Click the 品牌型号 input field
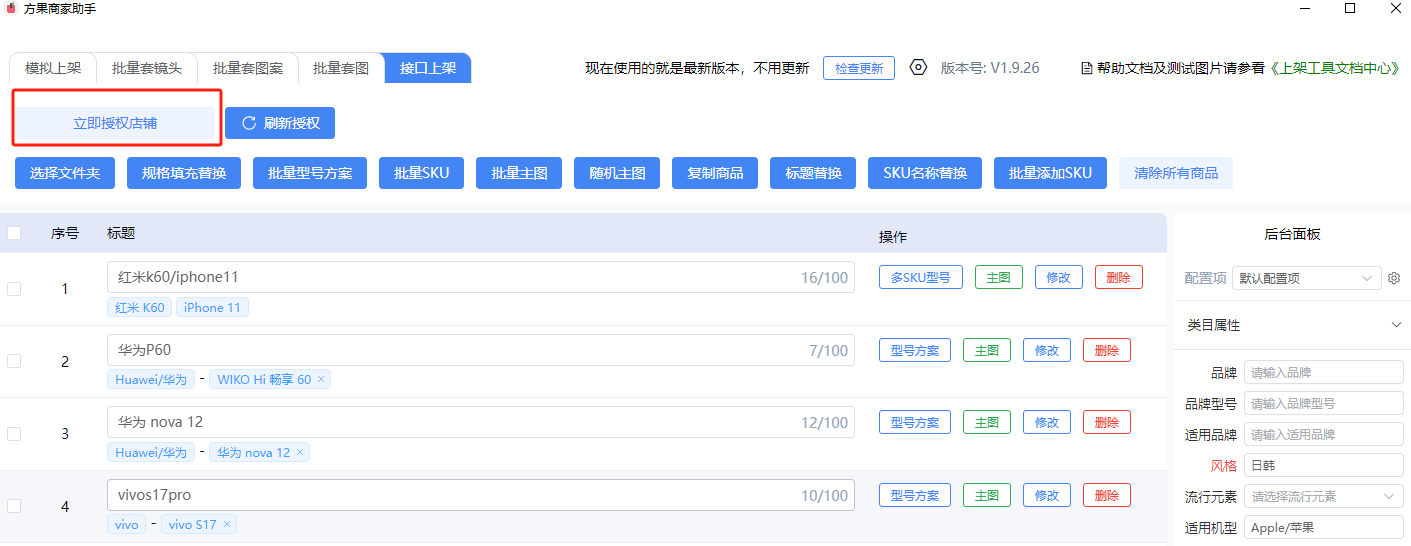This screenshot has height=546, width=1411. 1324,403
